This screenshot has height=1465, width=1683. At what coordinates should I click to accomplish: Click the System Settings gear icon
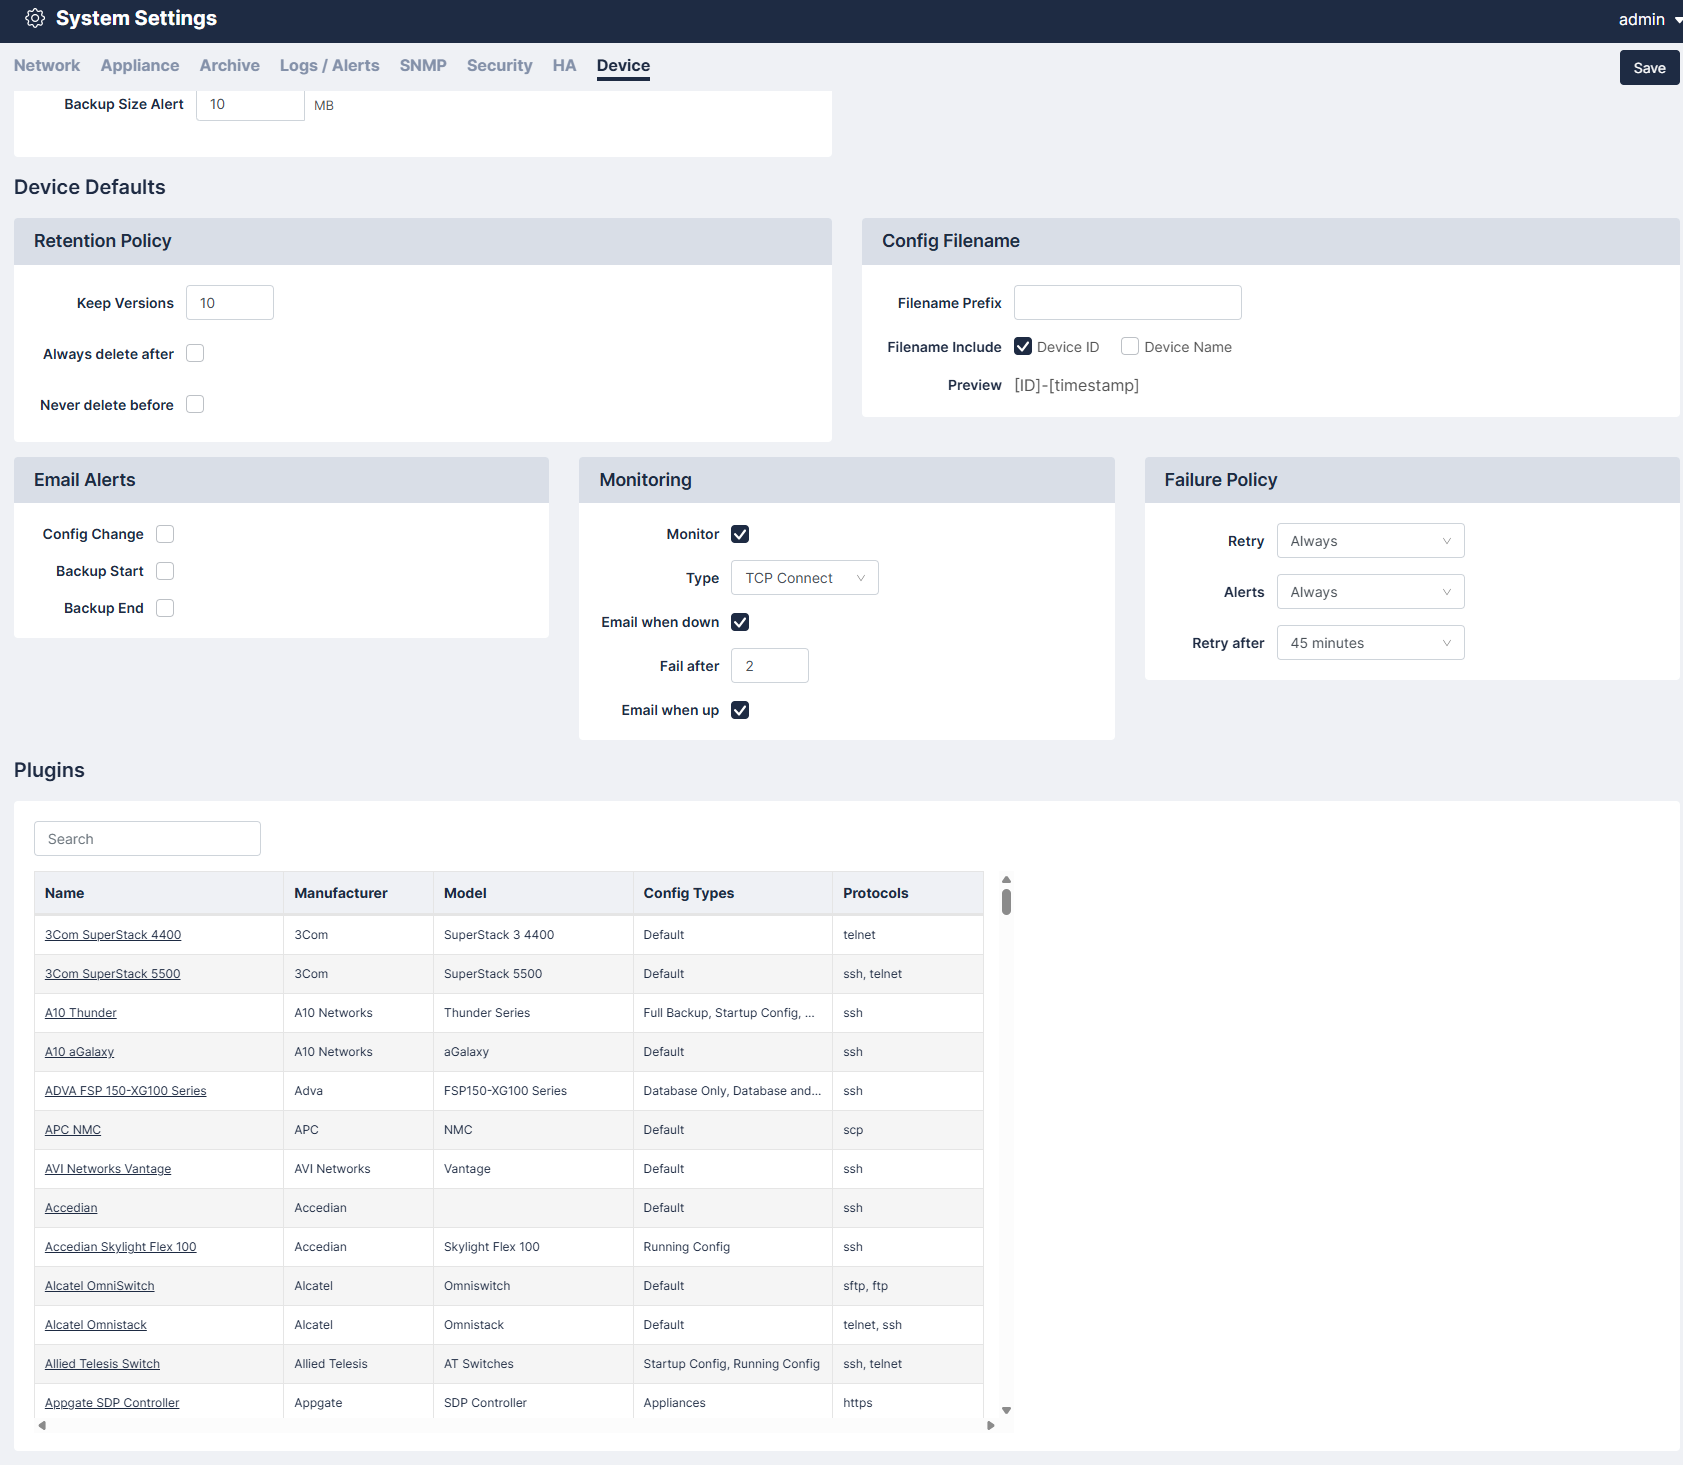[35, 18]
